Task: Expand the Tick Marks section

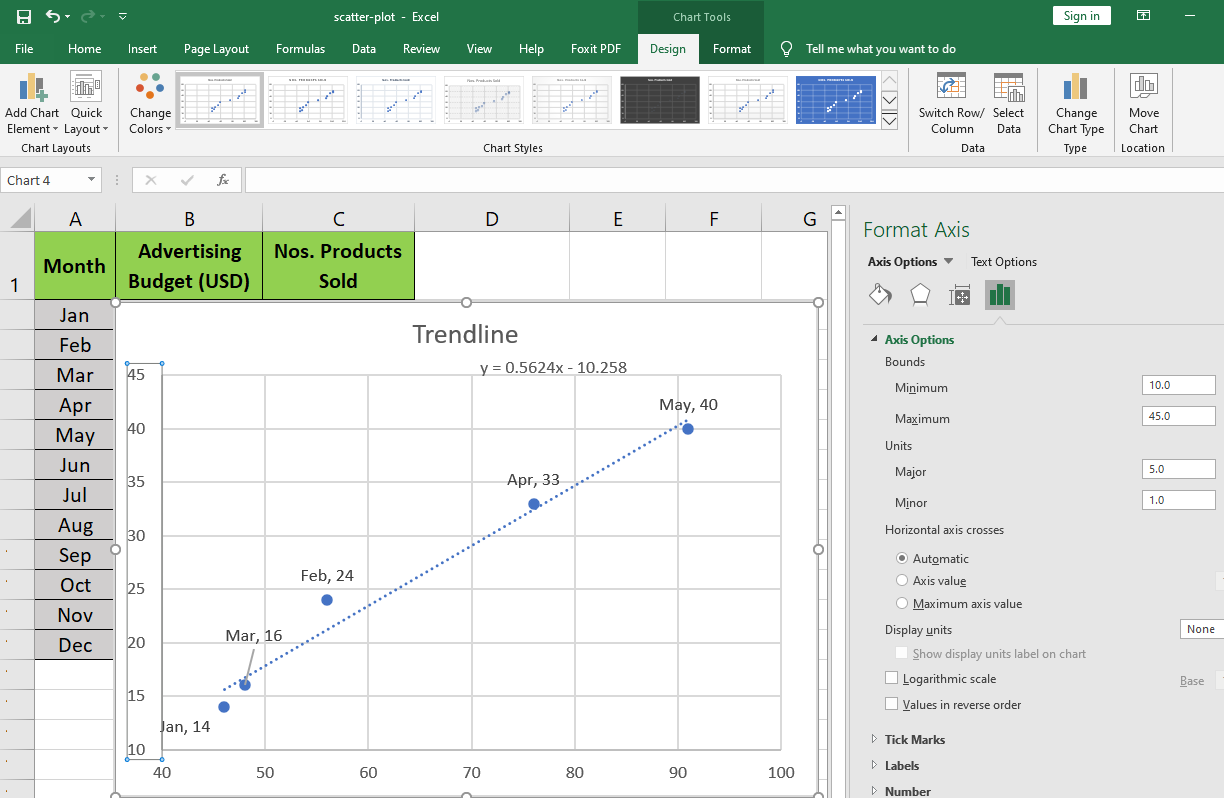Action: point(914,740)
